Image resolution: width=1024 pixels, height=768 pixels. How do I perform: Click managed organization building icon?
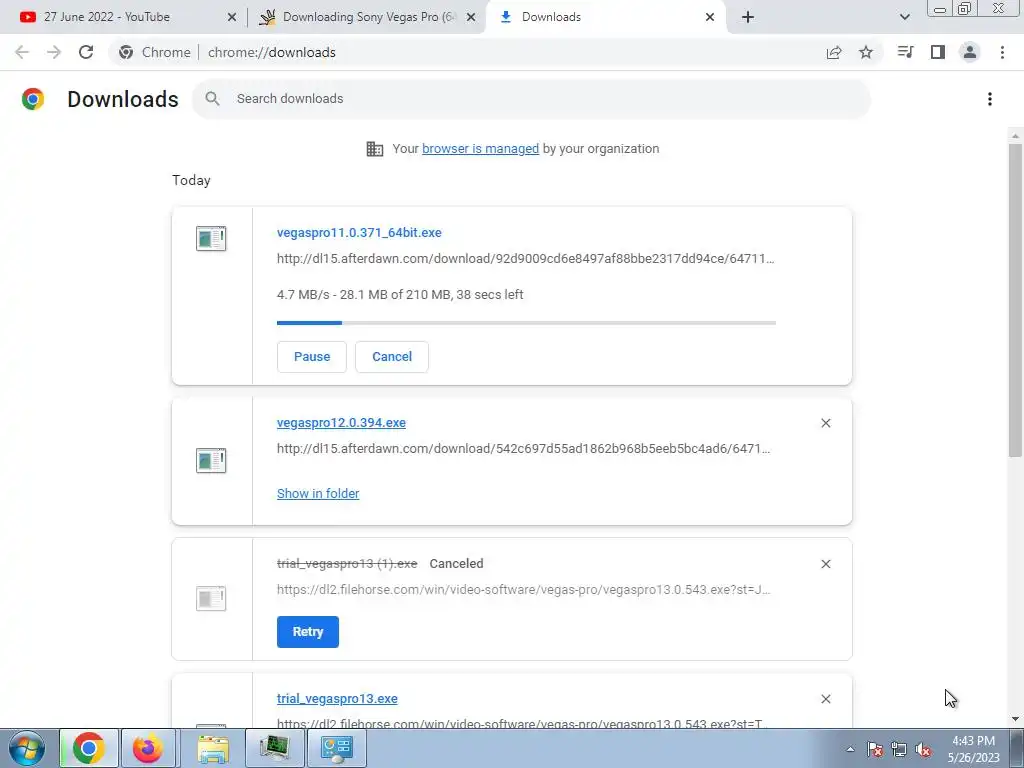[375, 149]
